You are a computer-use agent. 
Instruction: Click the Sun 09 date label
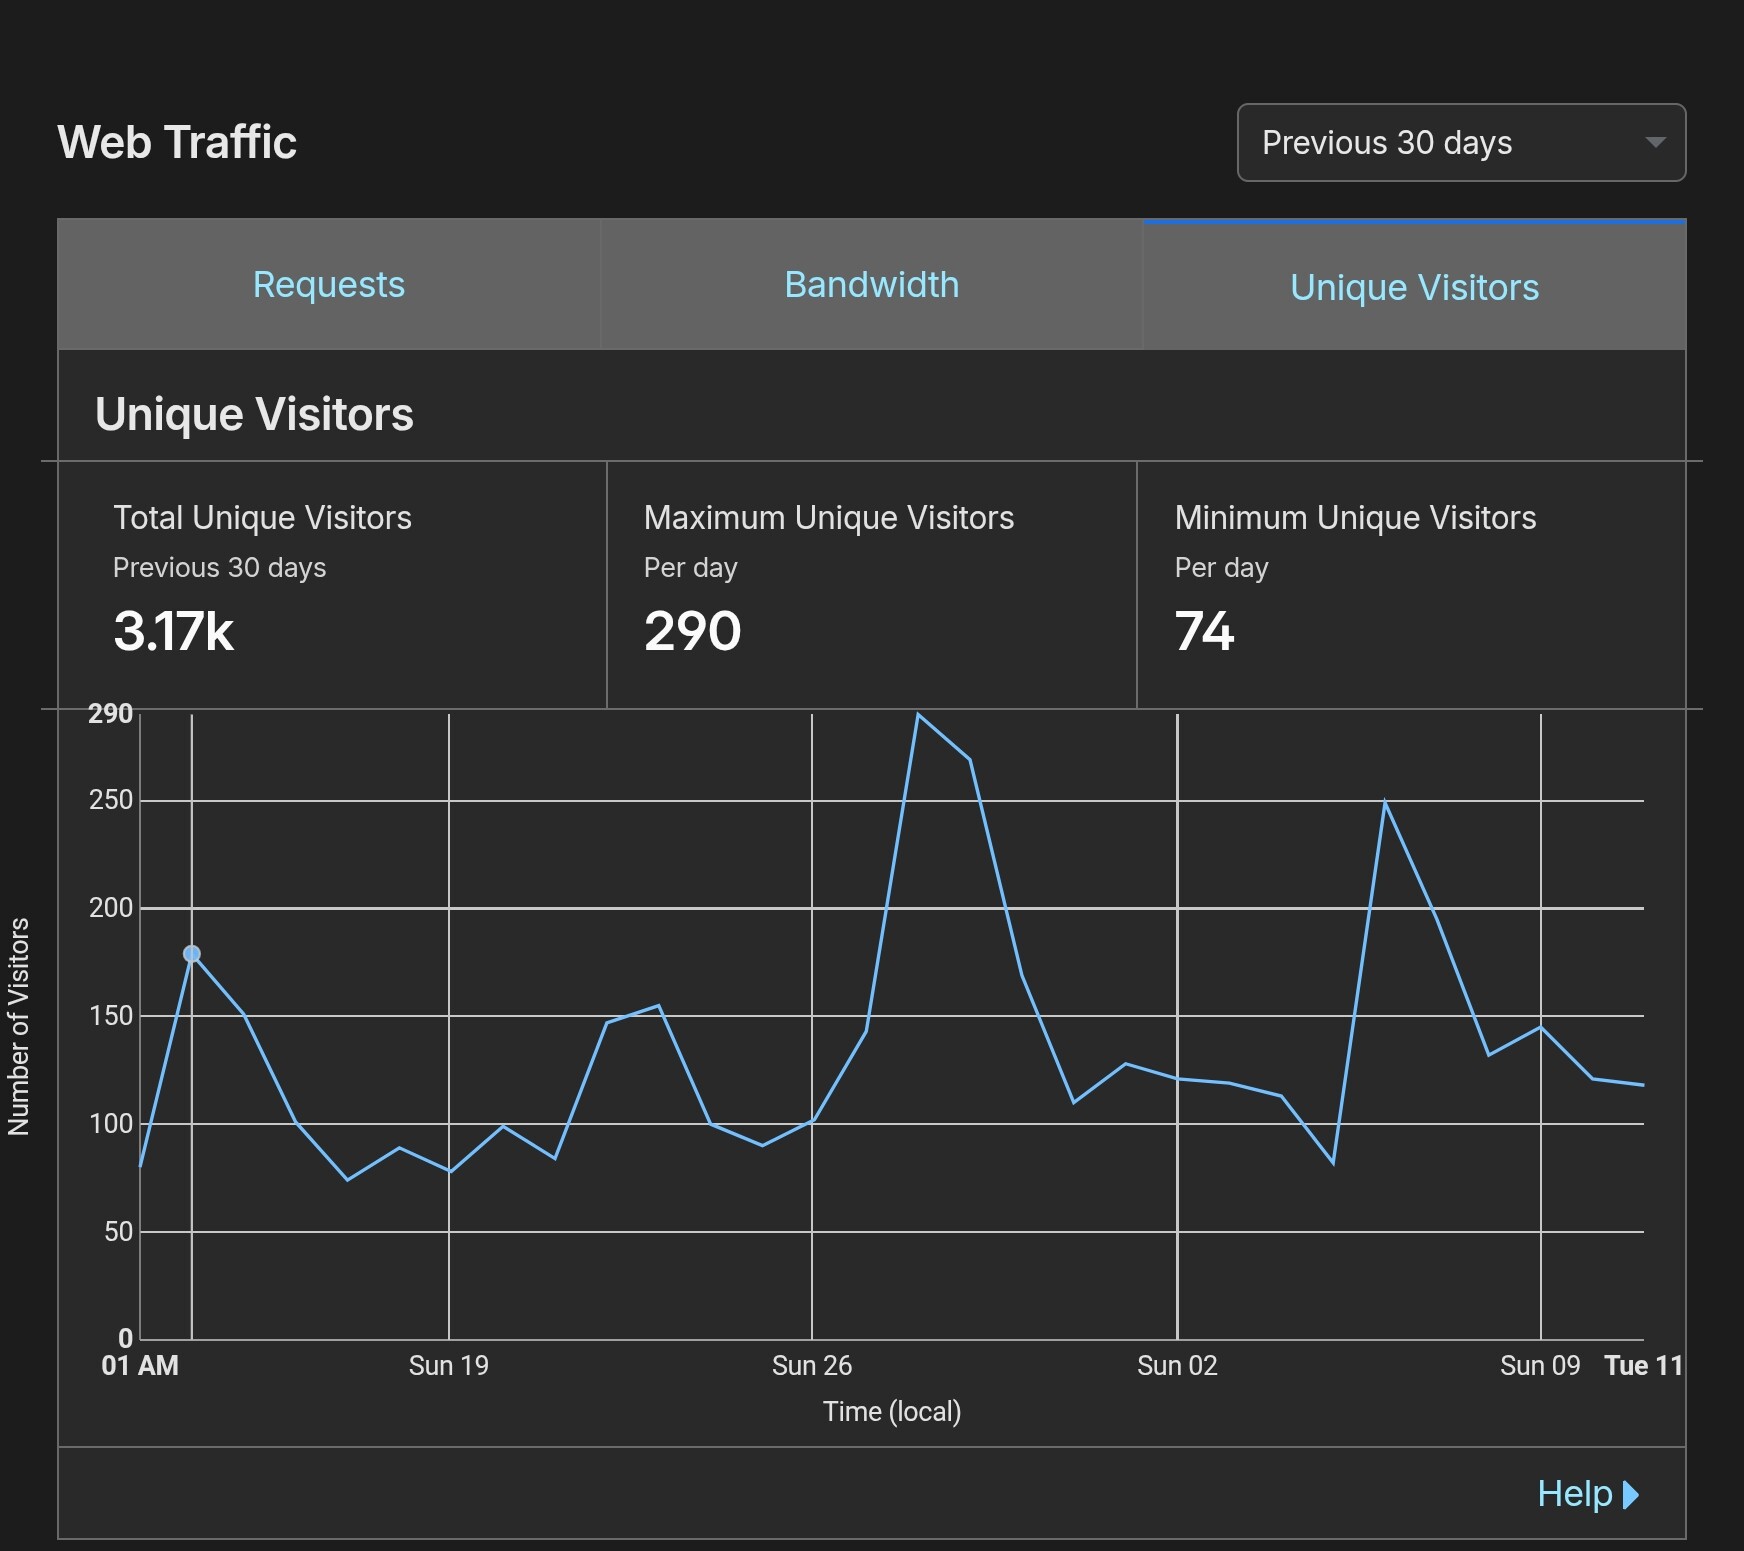[1540, 1366]
